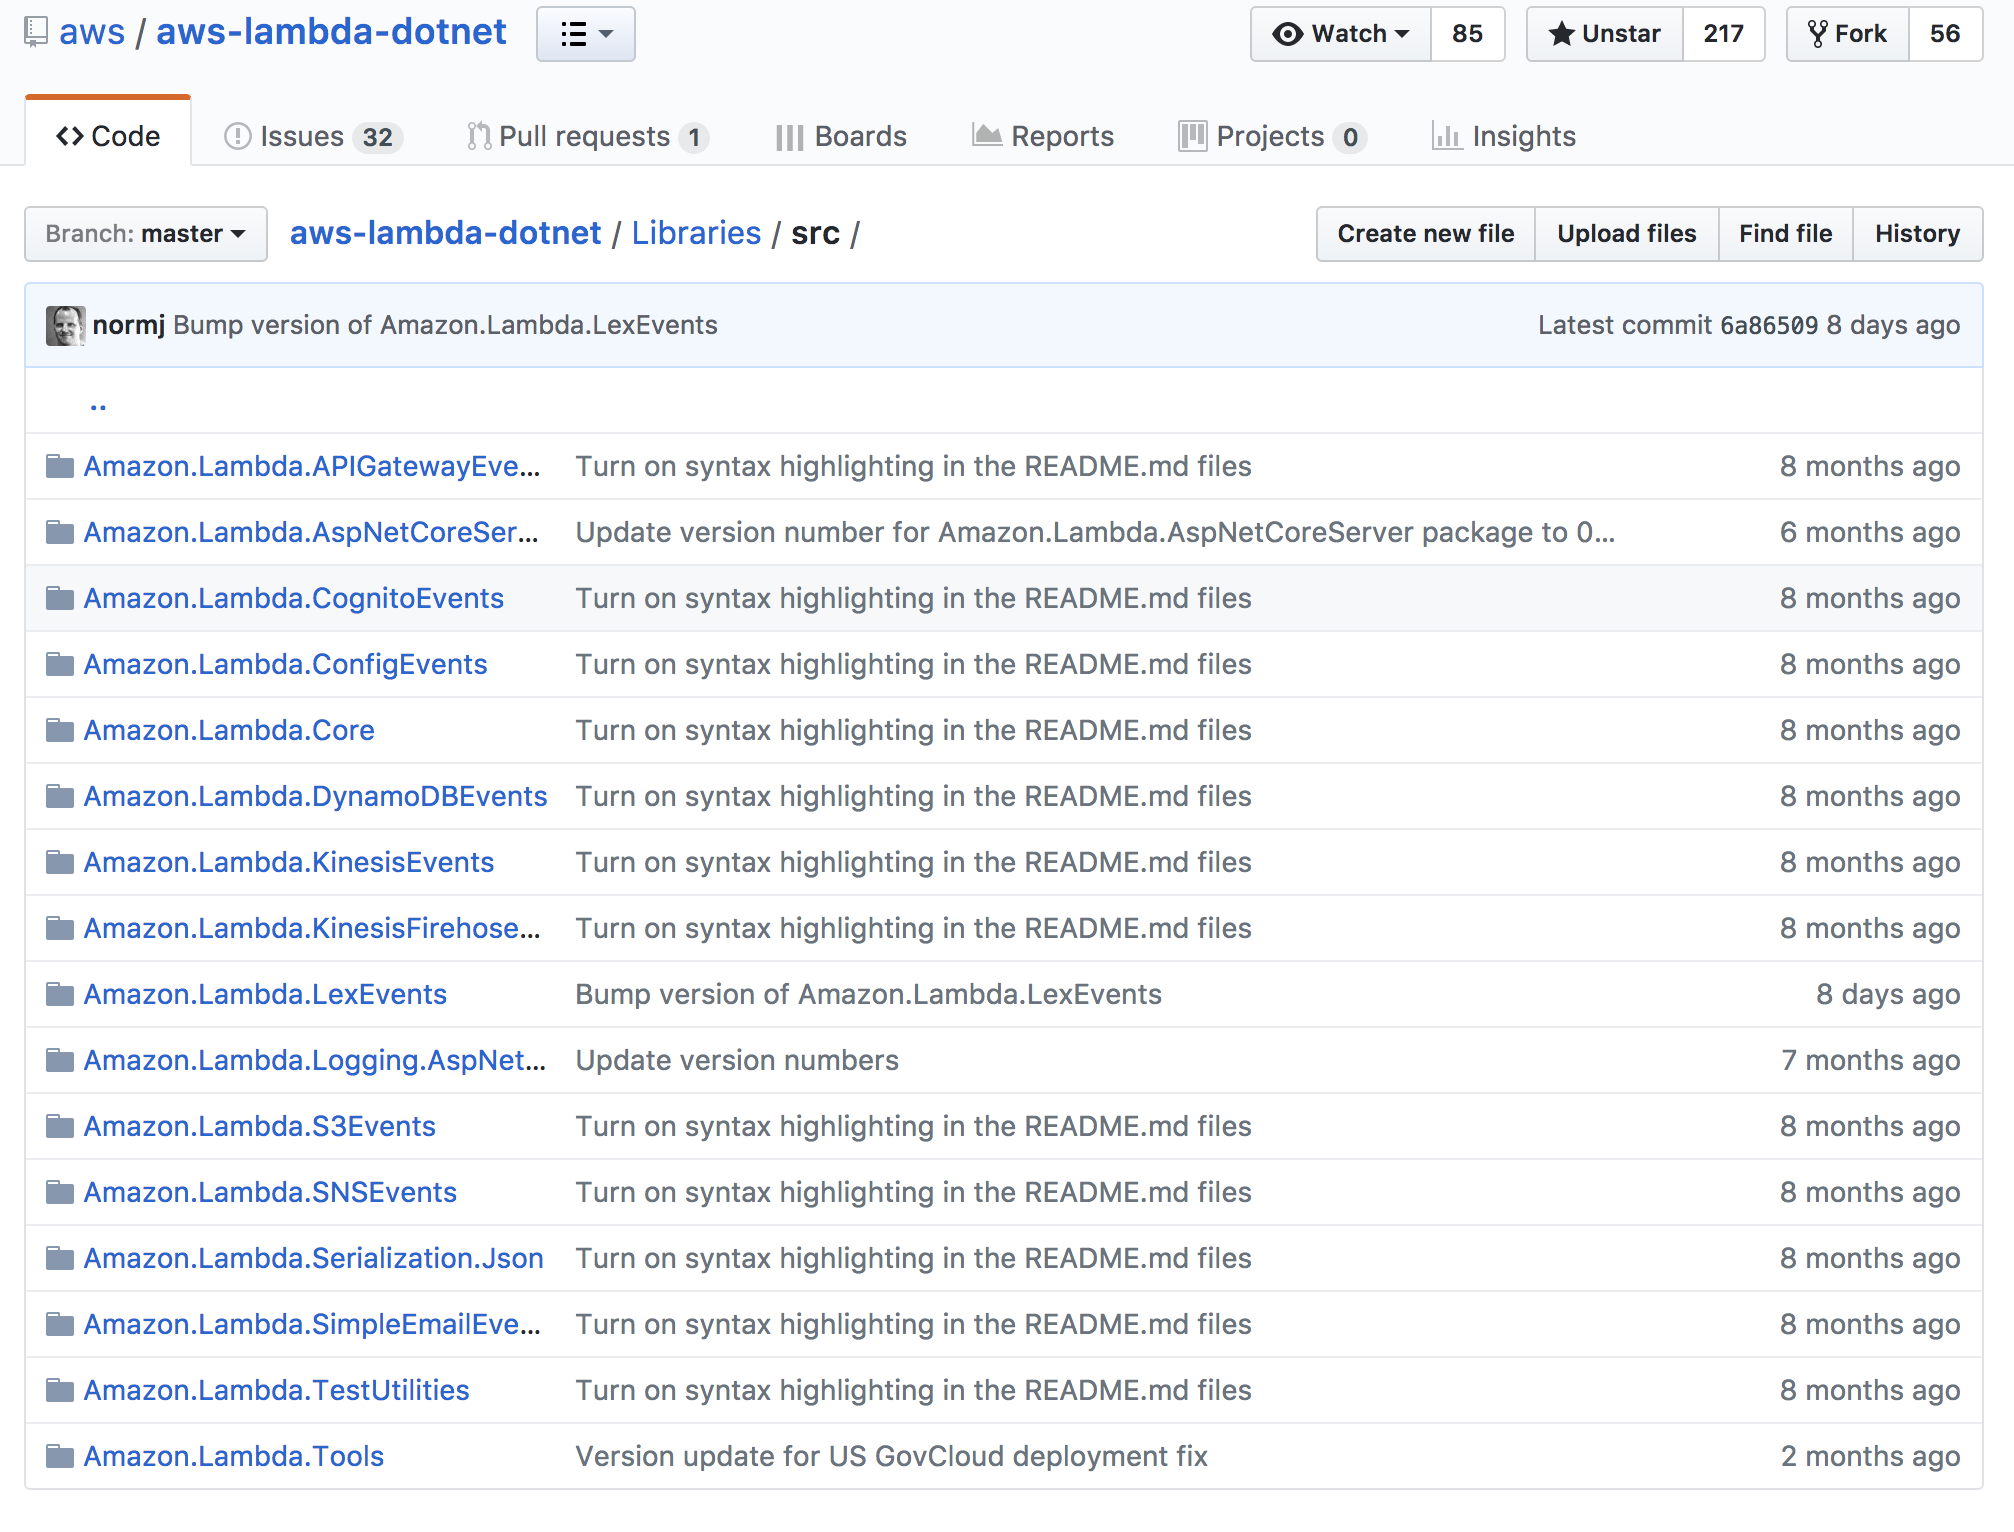Click folder icon of Amazon.Lambda.Serialization.Json
The image size is (2014, 1532).
coord(60,1258)
